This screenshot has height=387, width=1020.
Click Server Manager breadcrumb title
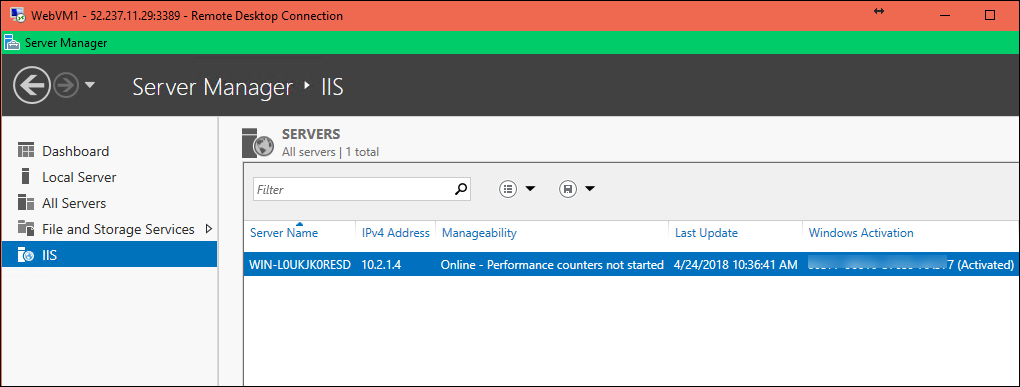213,87
